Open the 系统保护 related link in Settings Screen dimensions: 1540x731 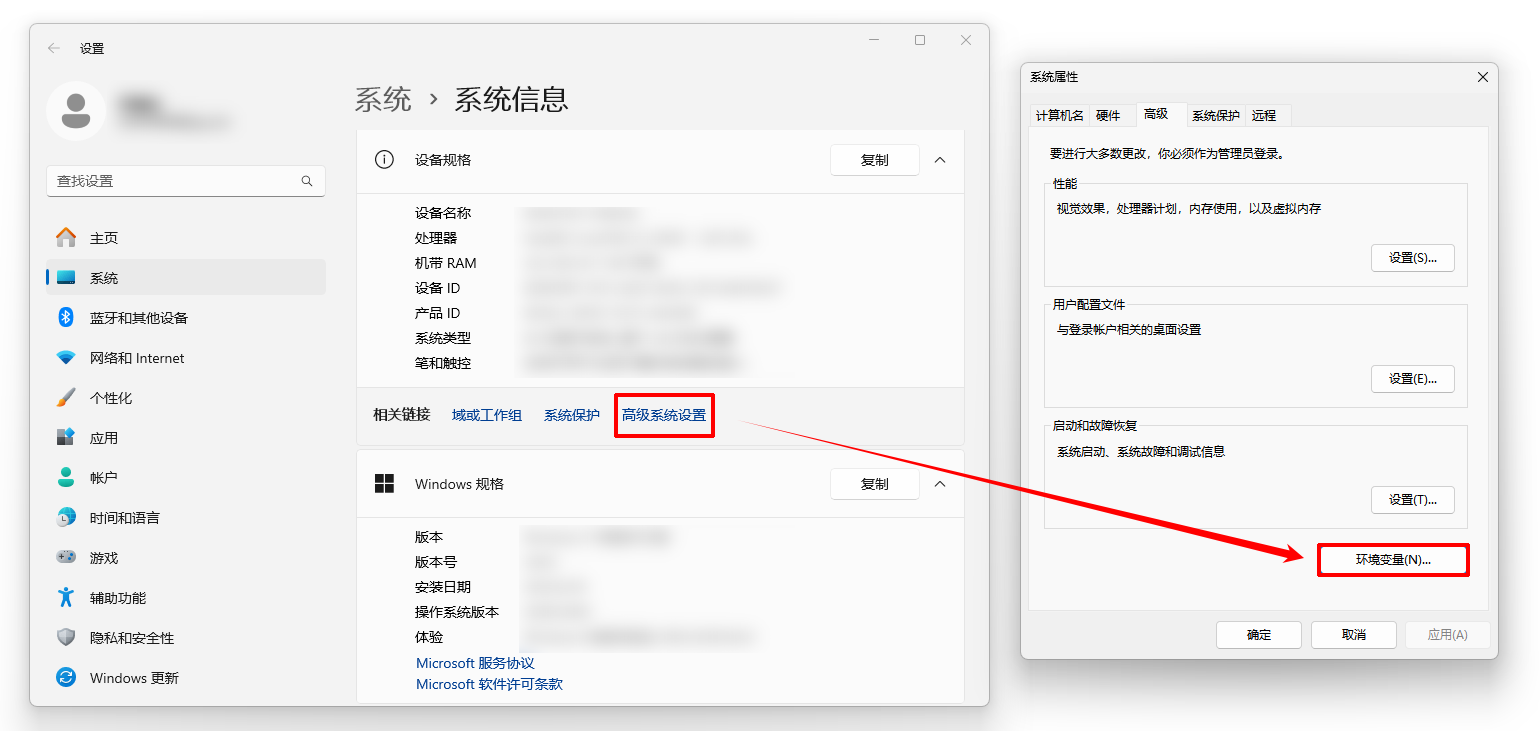tap(572, 415)
